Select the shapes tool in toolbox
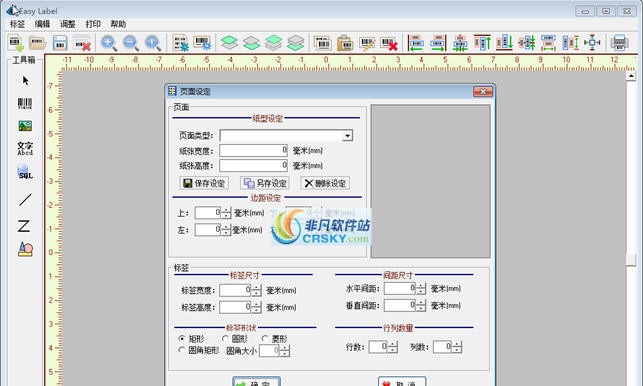Viewport: 643px width, 386px height. (x=25, y=249)
